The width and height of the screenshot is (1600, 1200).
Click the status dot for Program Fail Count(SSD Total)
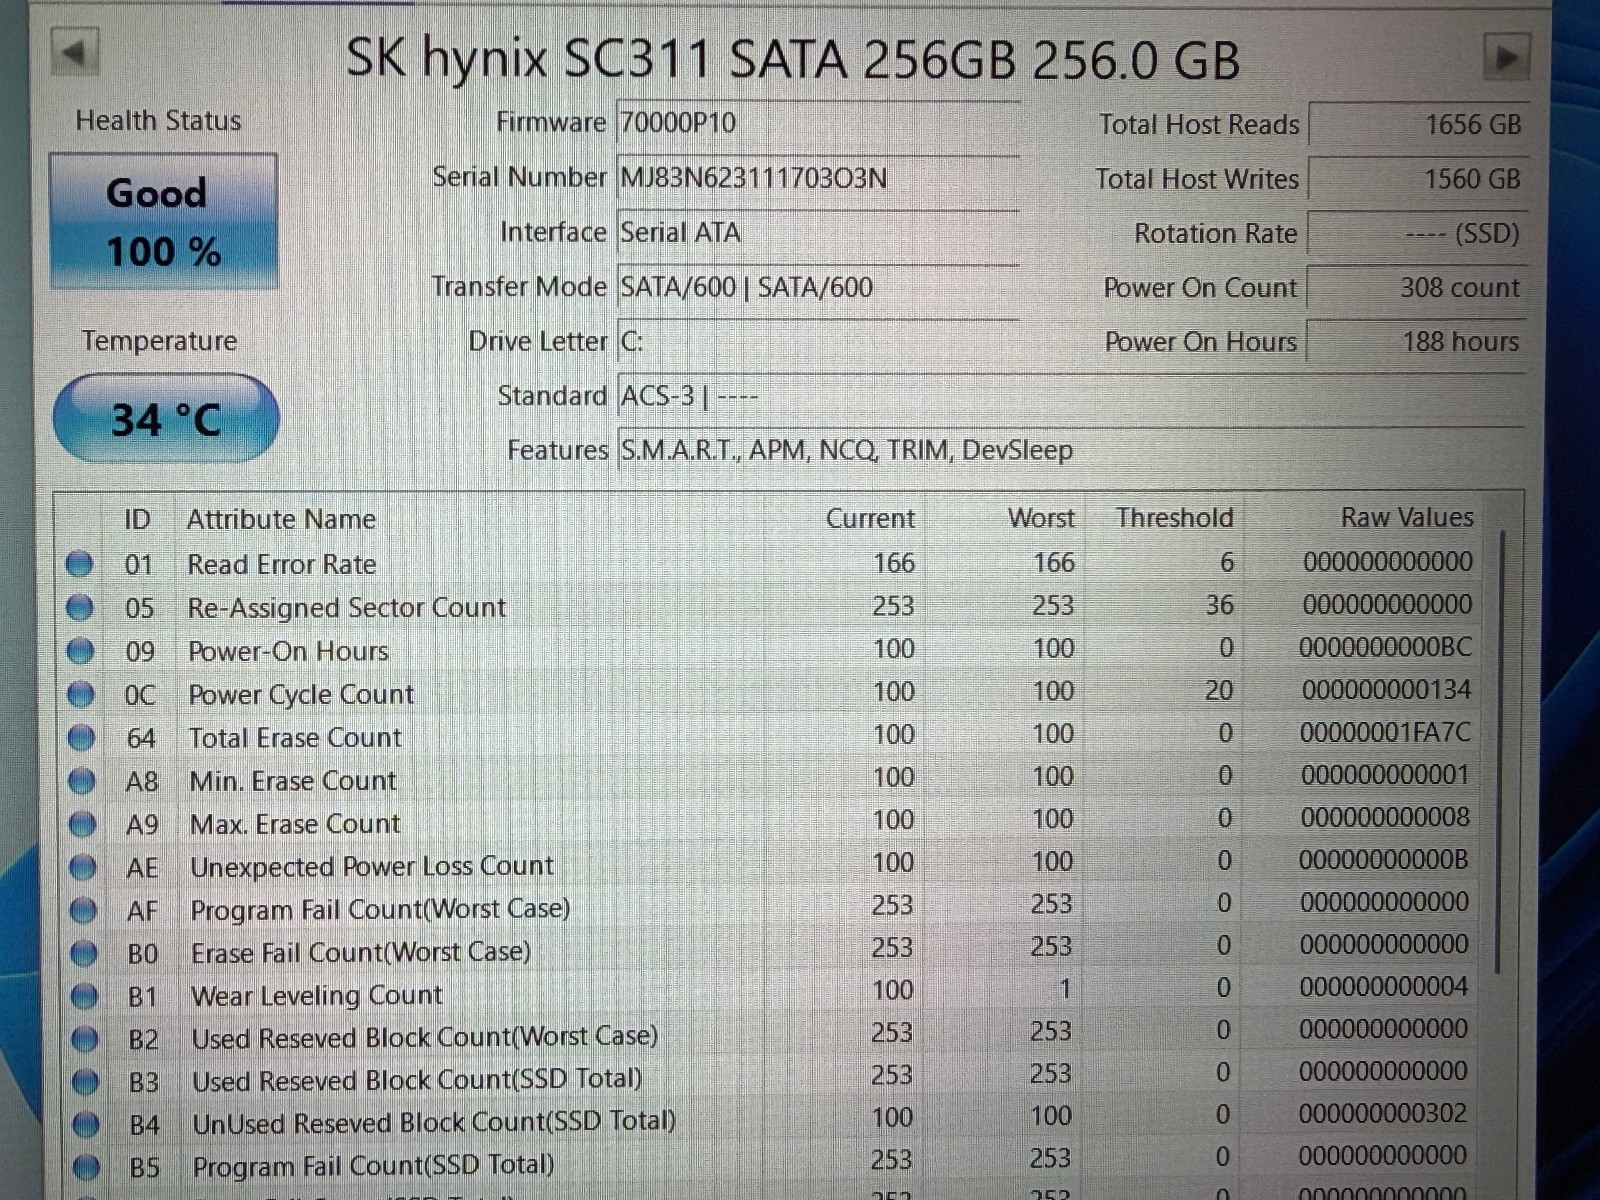87,1167
